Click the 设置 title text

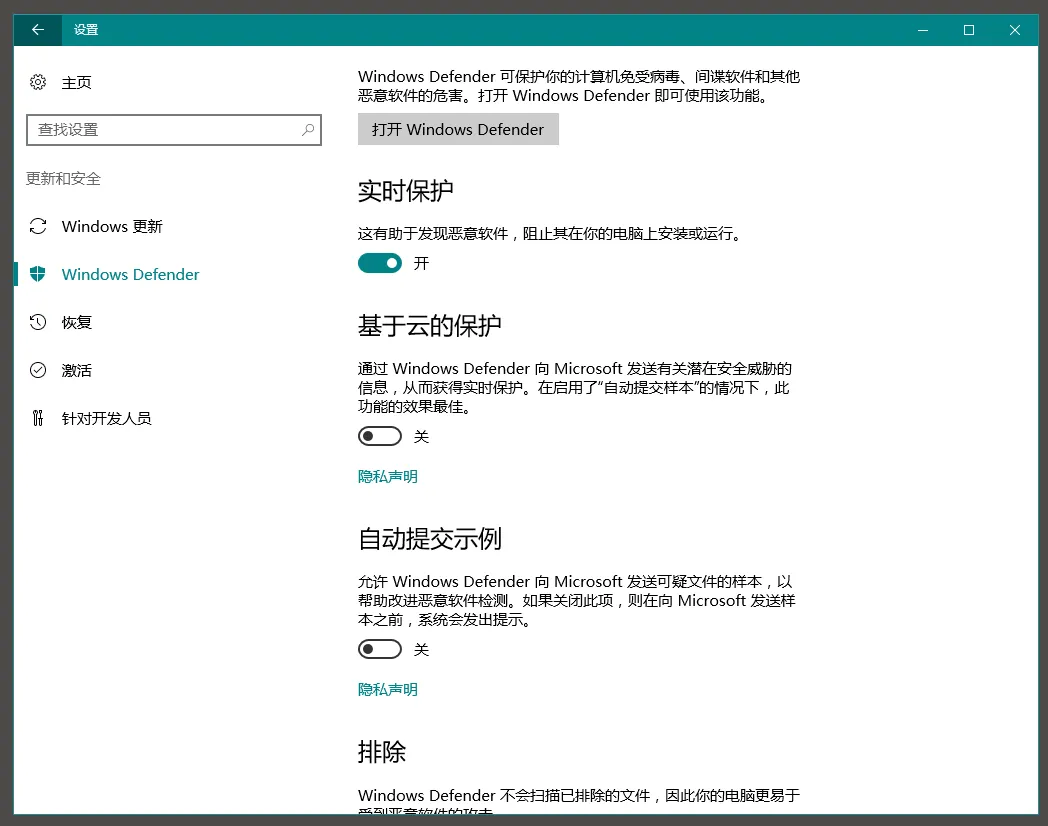[86, 29]
